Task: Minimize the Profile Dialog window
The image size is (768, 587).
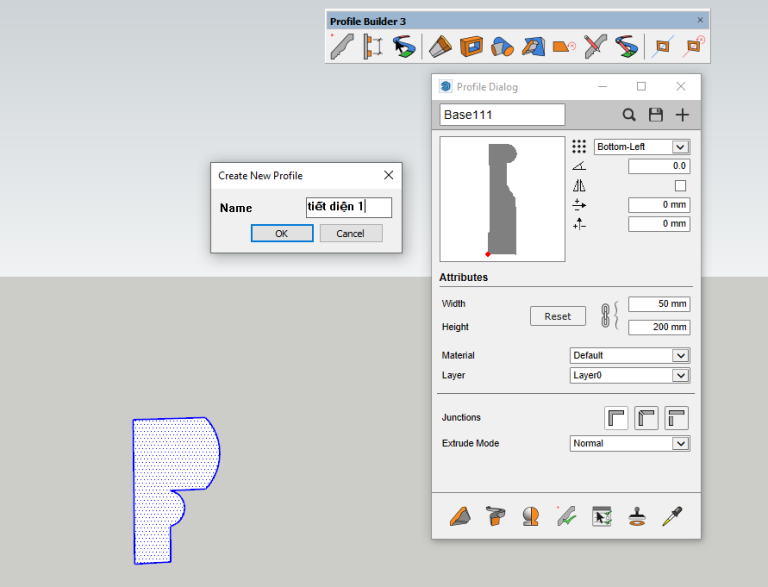Action: click(x=602, y=87)
